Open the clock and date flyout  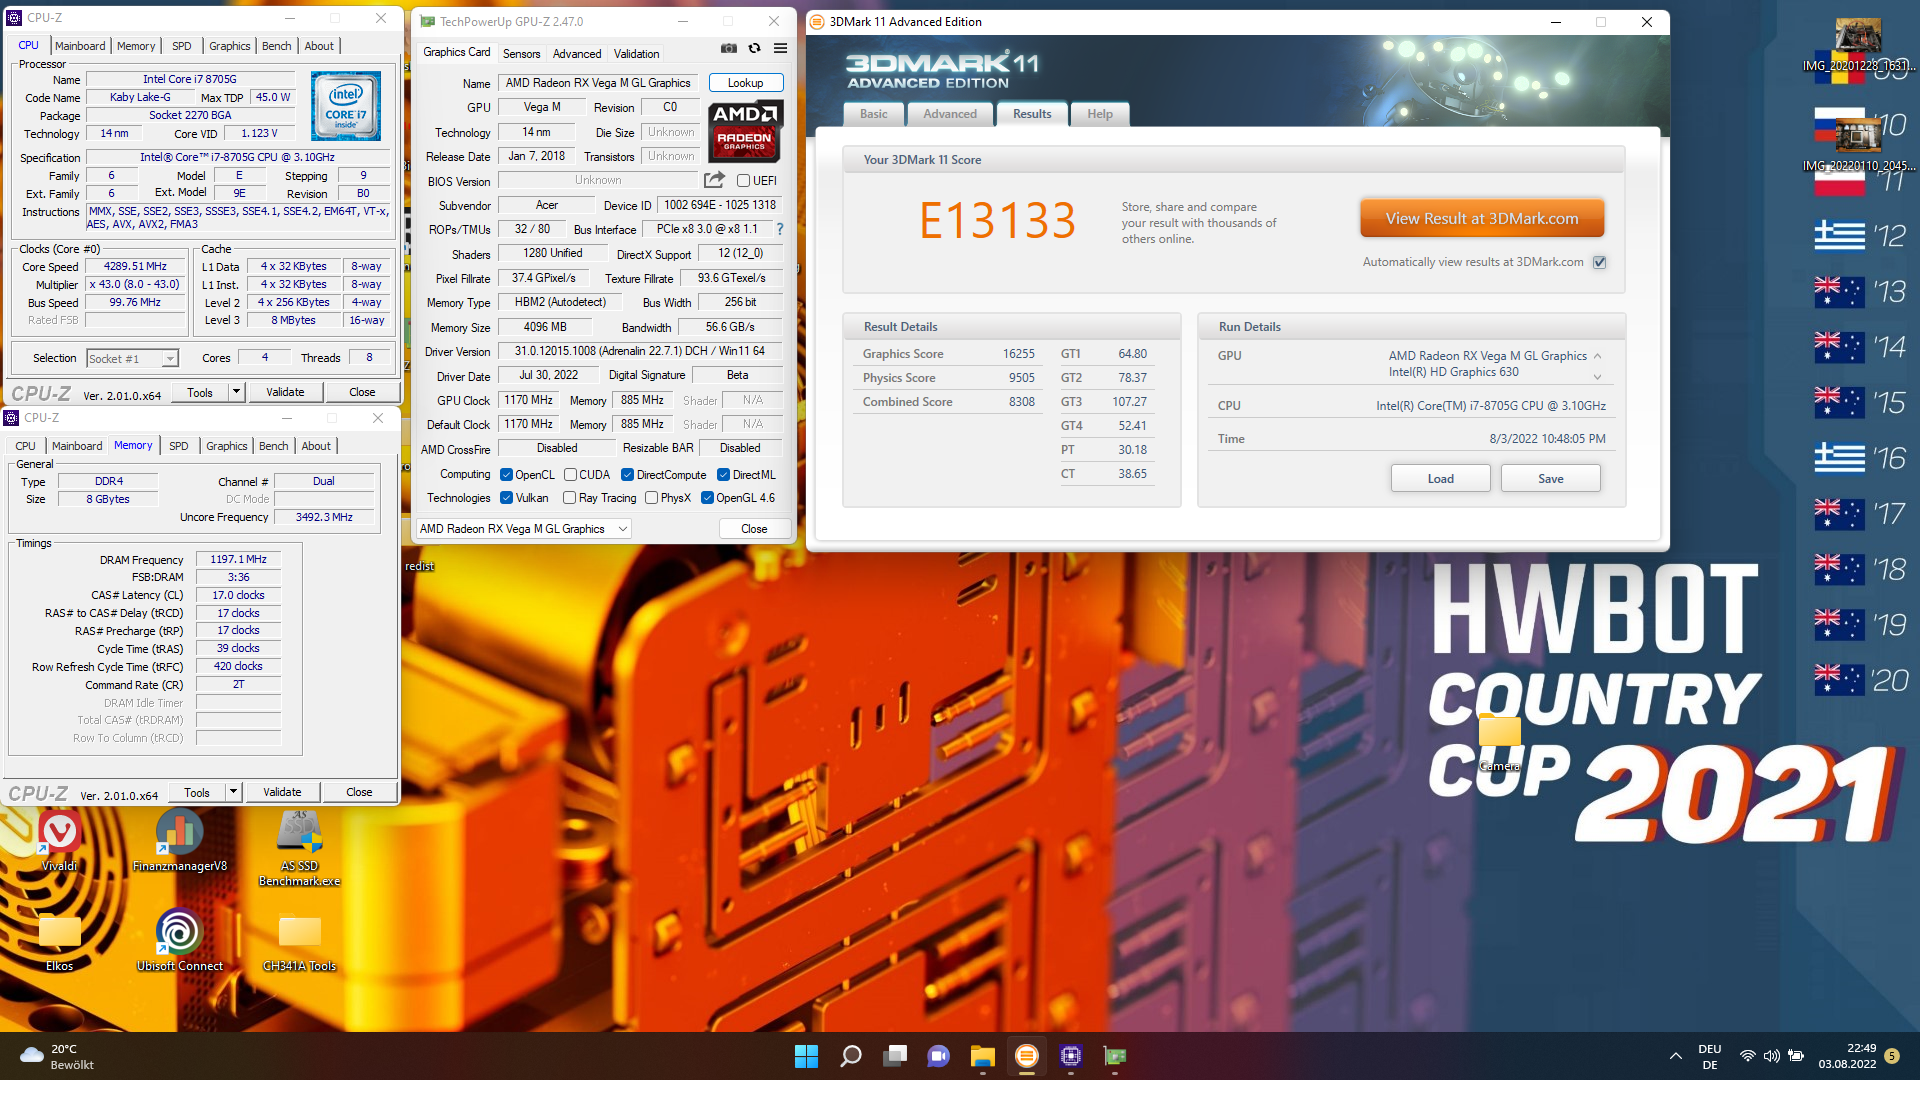coord(1847,1056)
